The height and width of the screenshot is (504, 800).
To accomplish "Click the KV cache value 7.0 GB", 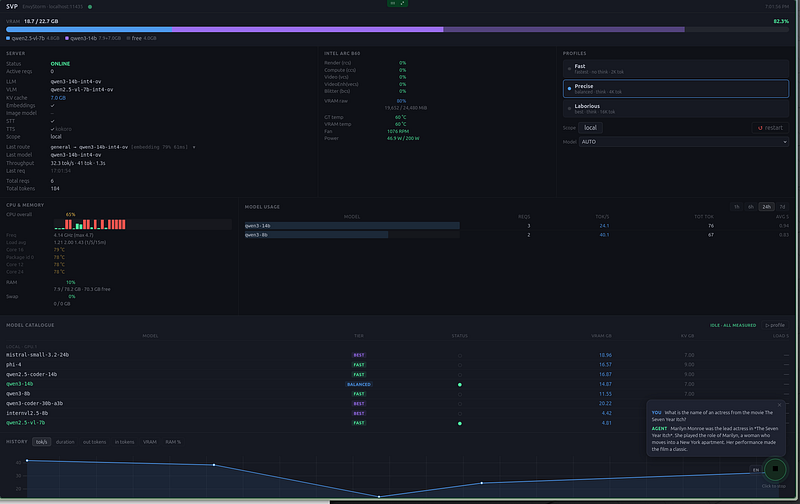I will (x=58, y=97).
